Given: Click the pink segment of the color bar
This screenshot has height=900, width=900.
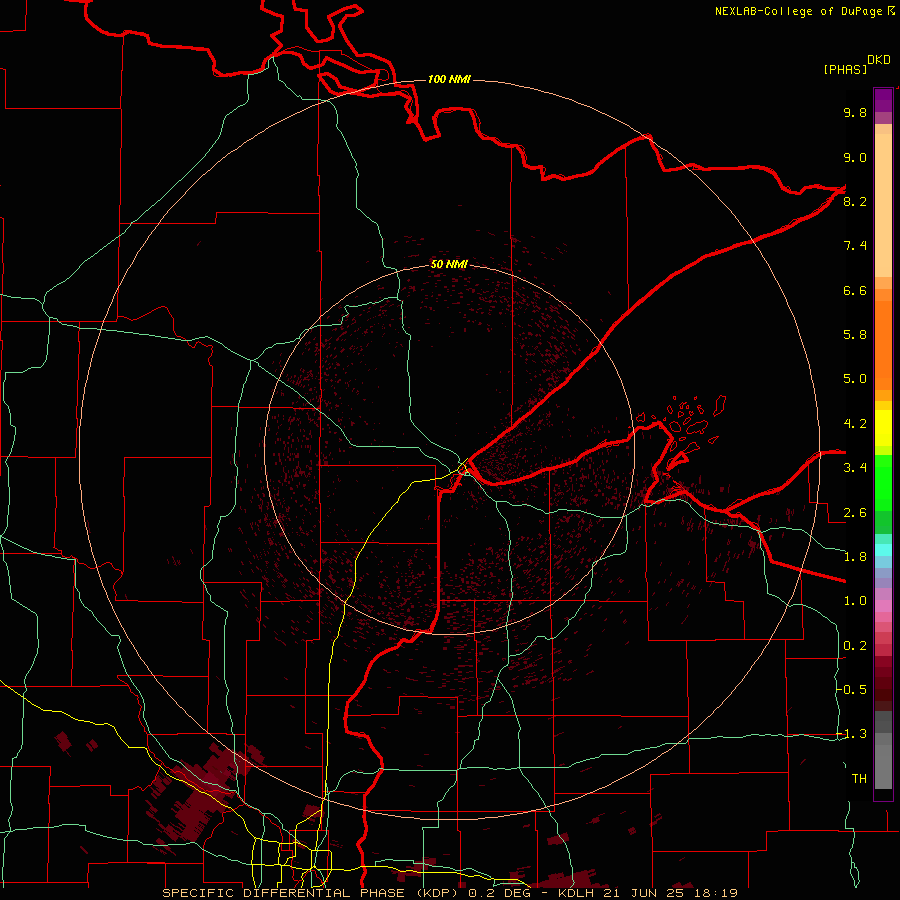Looking at the screenshot, I should click(x=883, y=606).
